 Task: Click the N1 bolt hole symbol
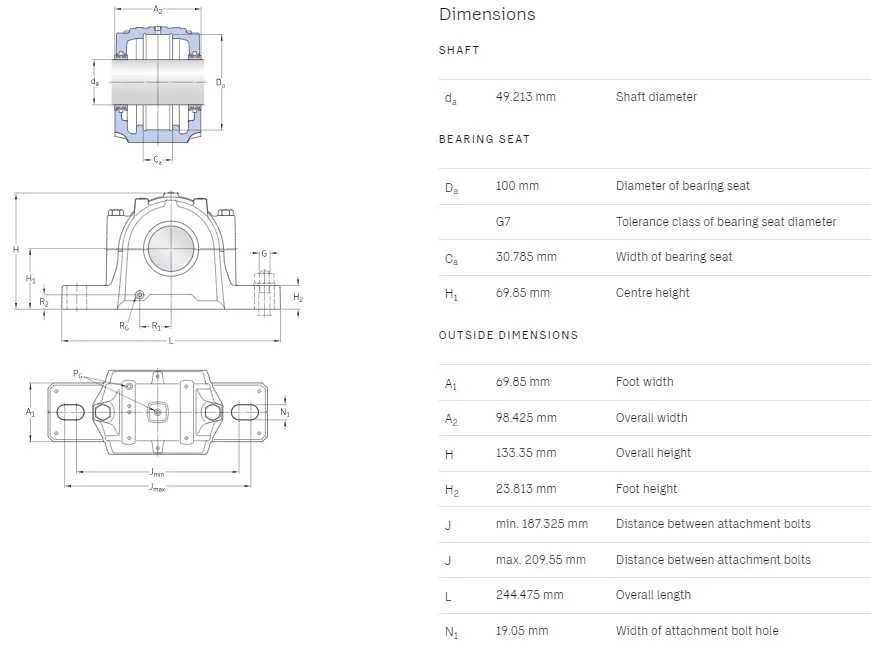point(449,631)
